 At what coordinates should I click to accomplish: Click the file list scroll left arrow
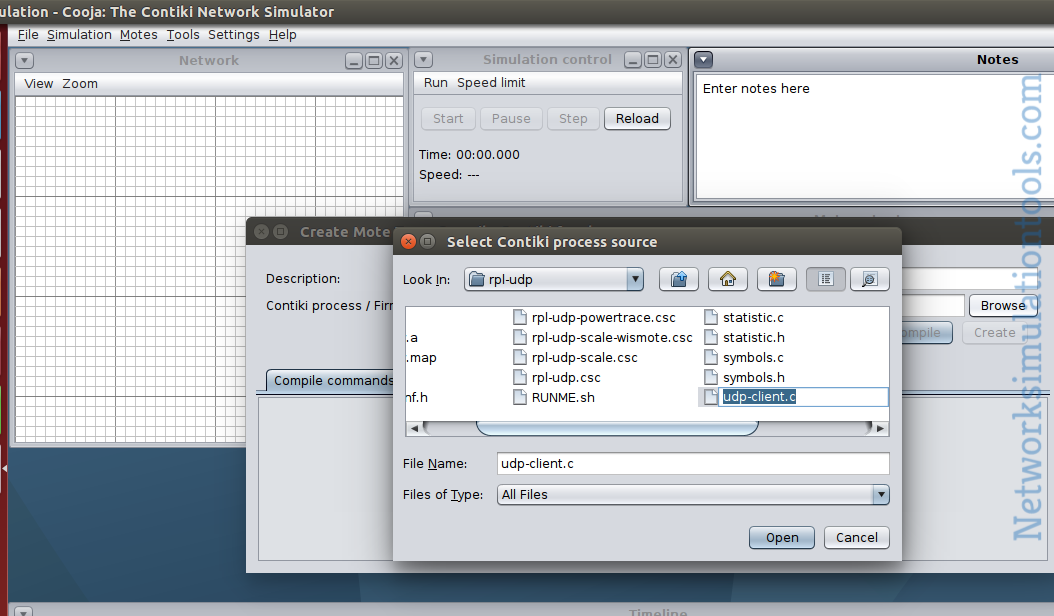414,428
